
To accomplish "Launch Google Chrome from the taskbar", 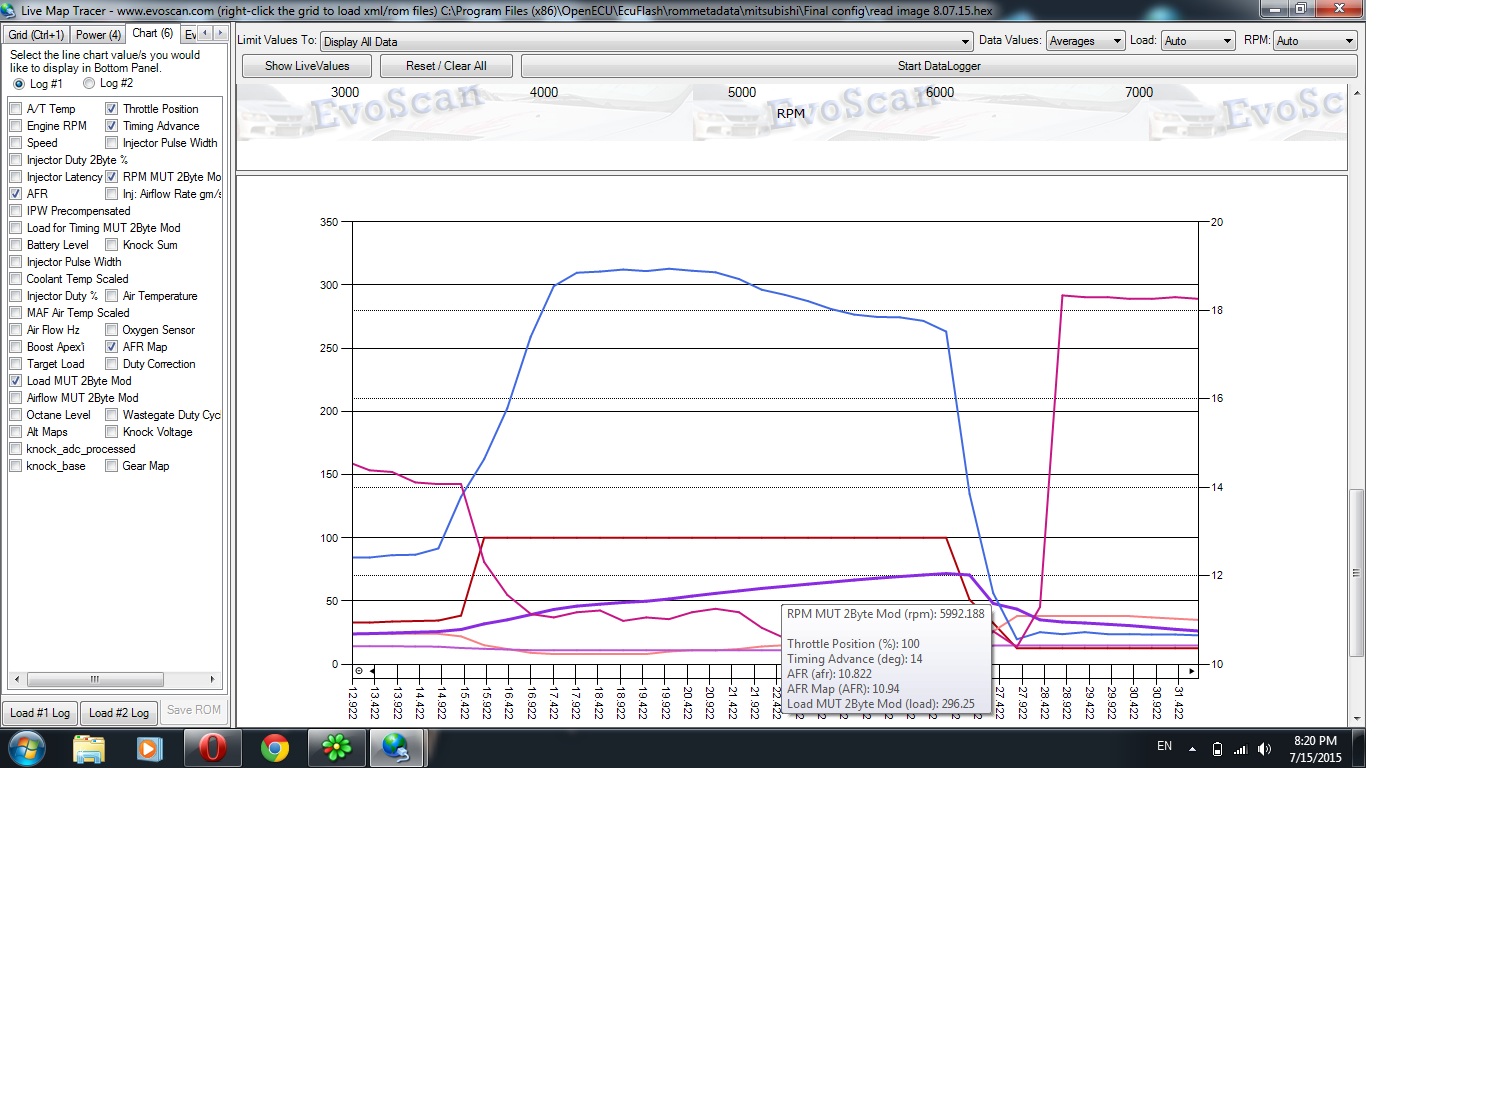I will pyautogui.click(x=275, y=748).
